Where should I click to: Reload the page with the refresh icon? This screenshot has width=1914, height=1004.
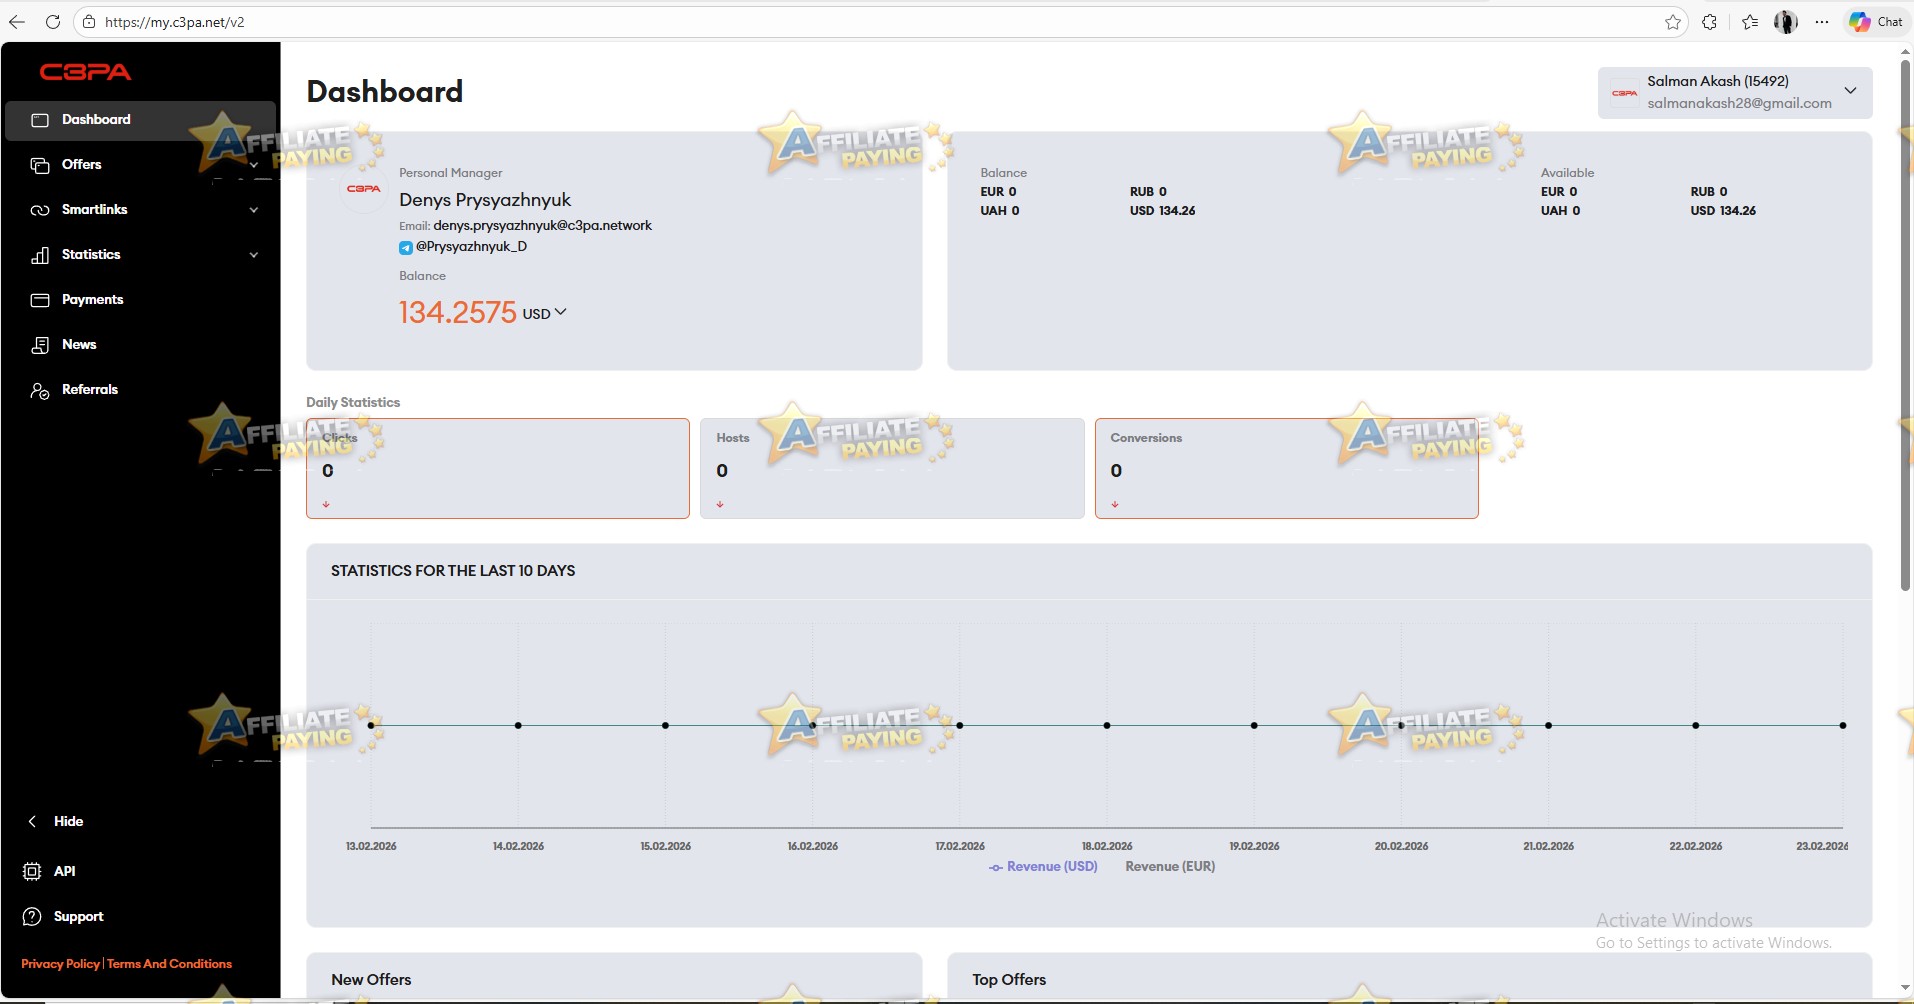tap(53, 22)
